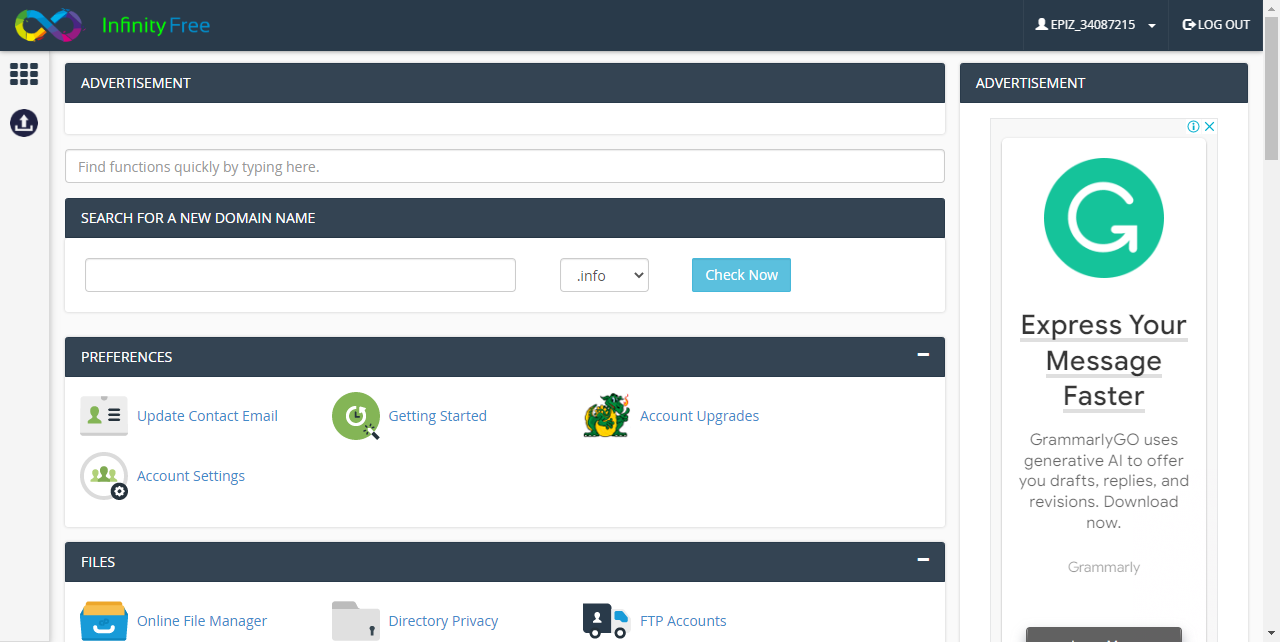Click the FTP Accounts truck icon
Image resolution: width=1280 pixels, height=642 pixels.
(x=607, y=621)
